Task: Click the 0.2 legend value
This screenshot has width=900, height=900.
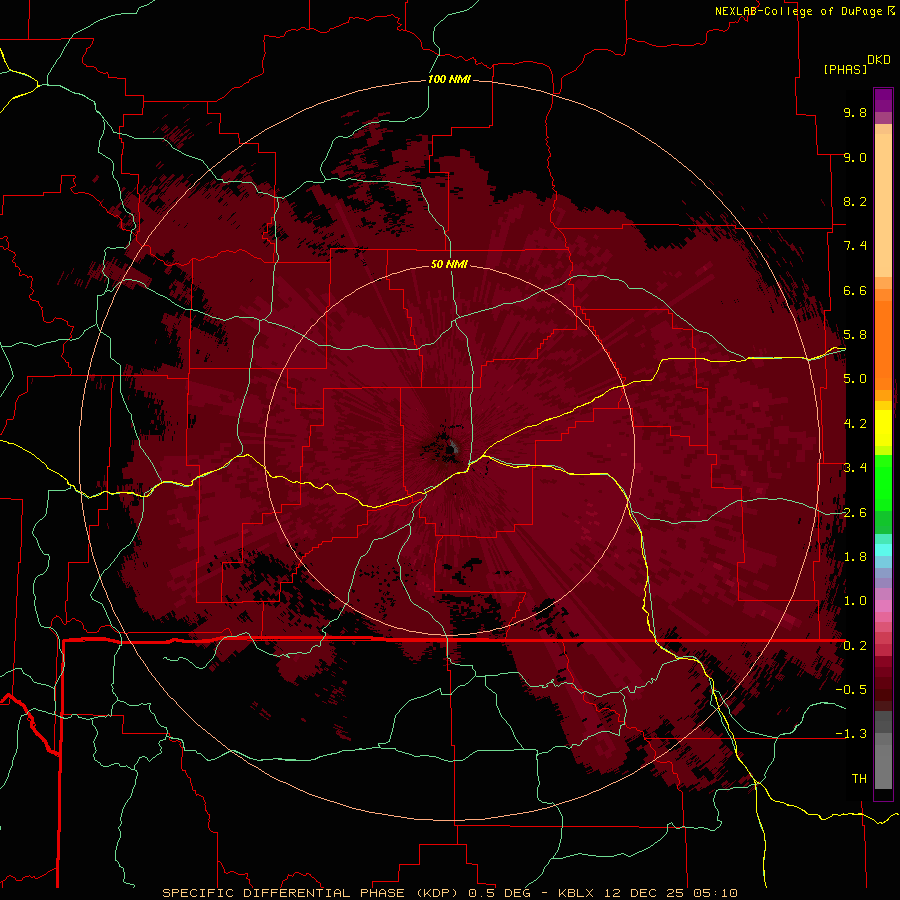Action: (x=855, y=646)
